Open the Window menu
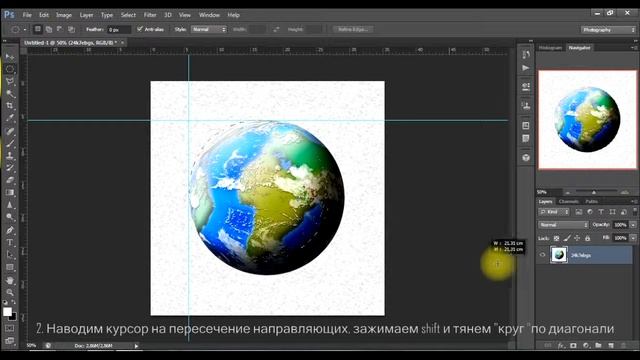The image size is (640, 360). 209,15
